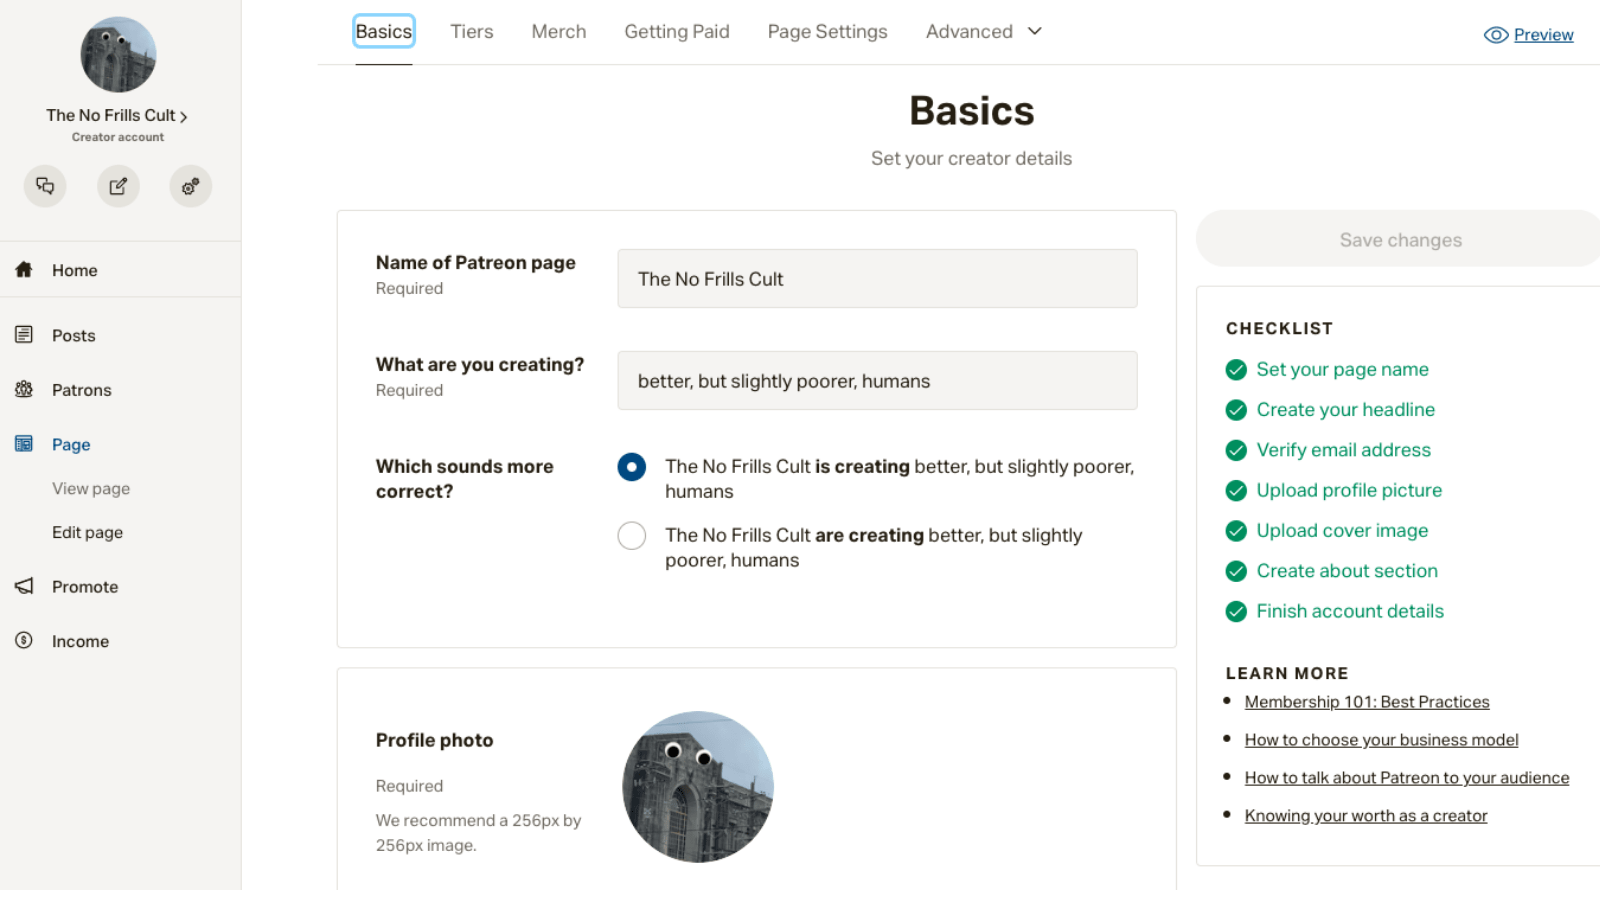Click 'Upload profile picture' checklist text

point(1349,491)
